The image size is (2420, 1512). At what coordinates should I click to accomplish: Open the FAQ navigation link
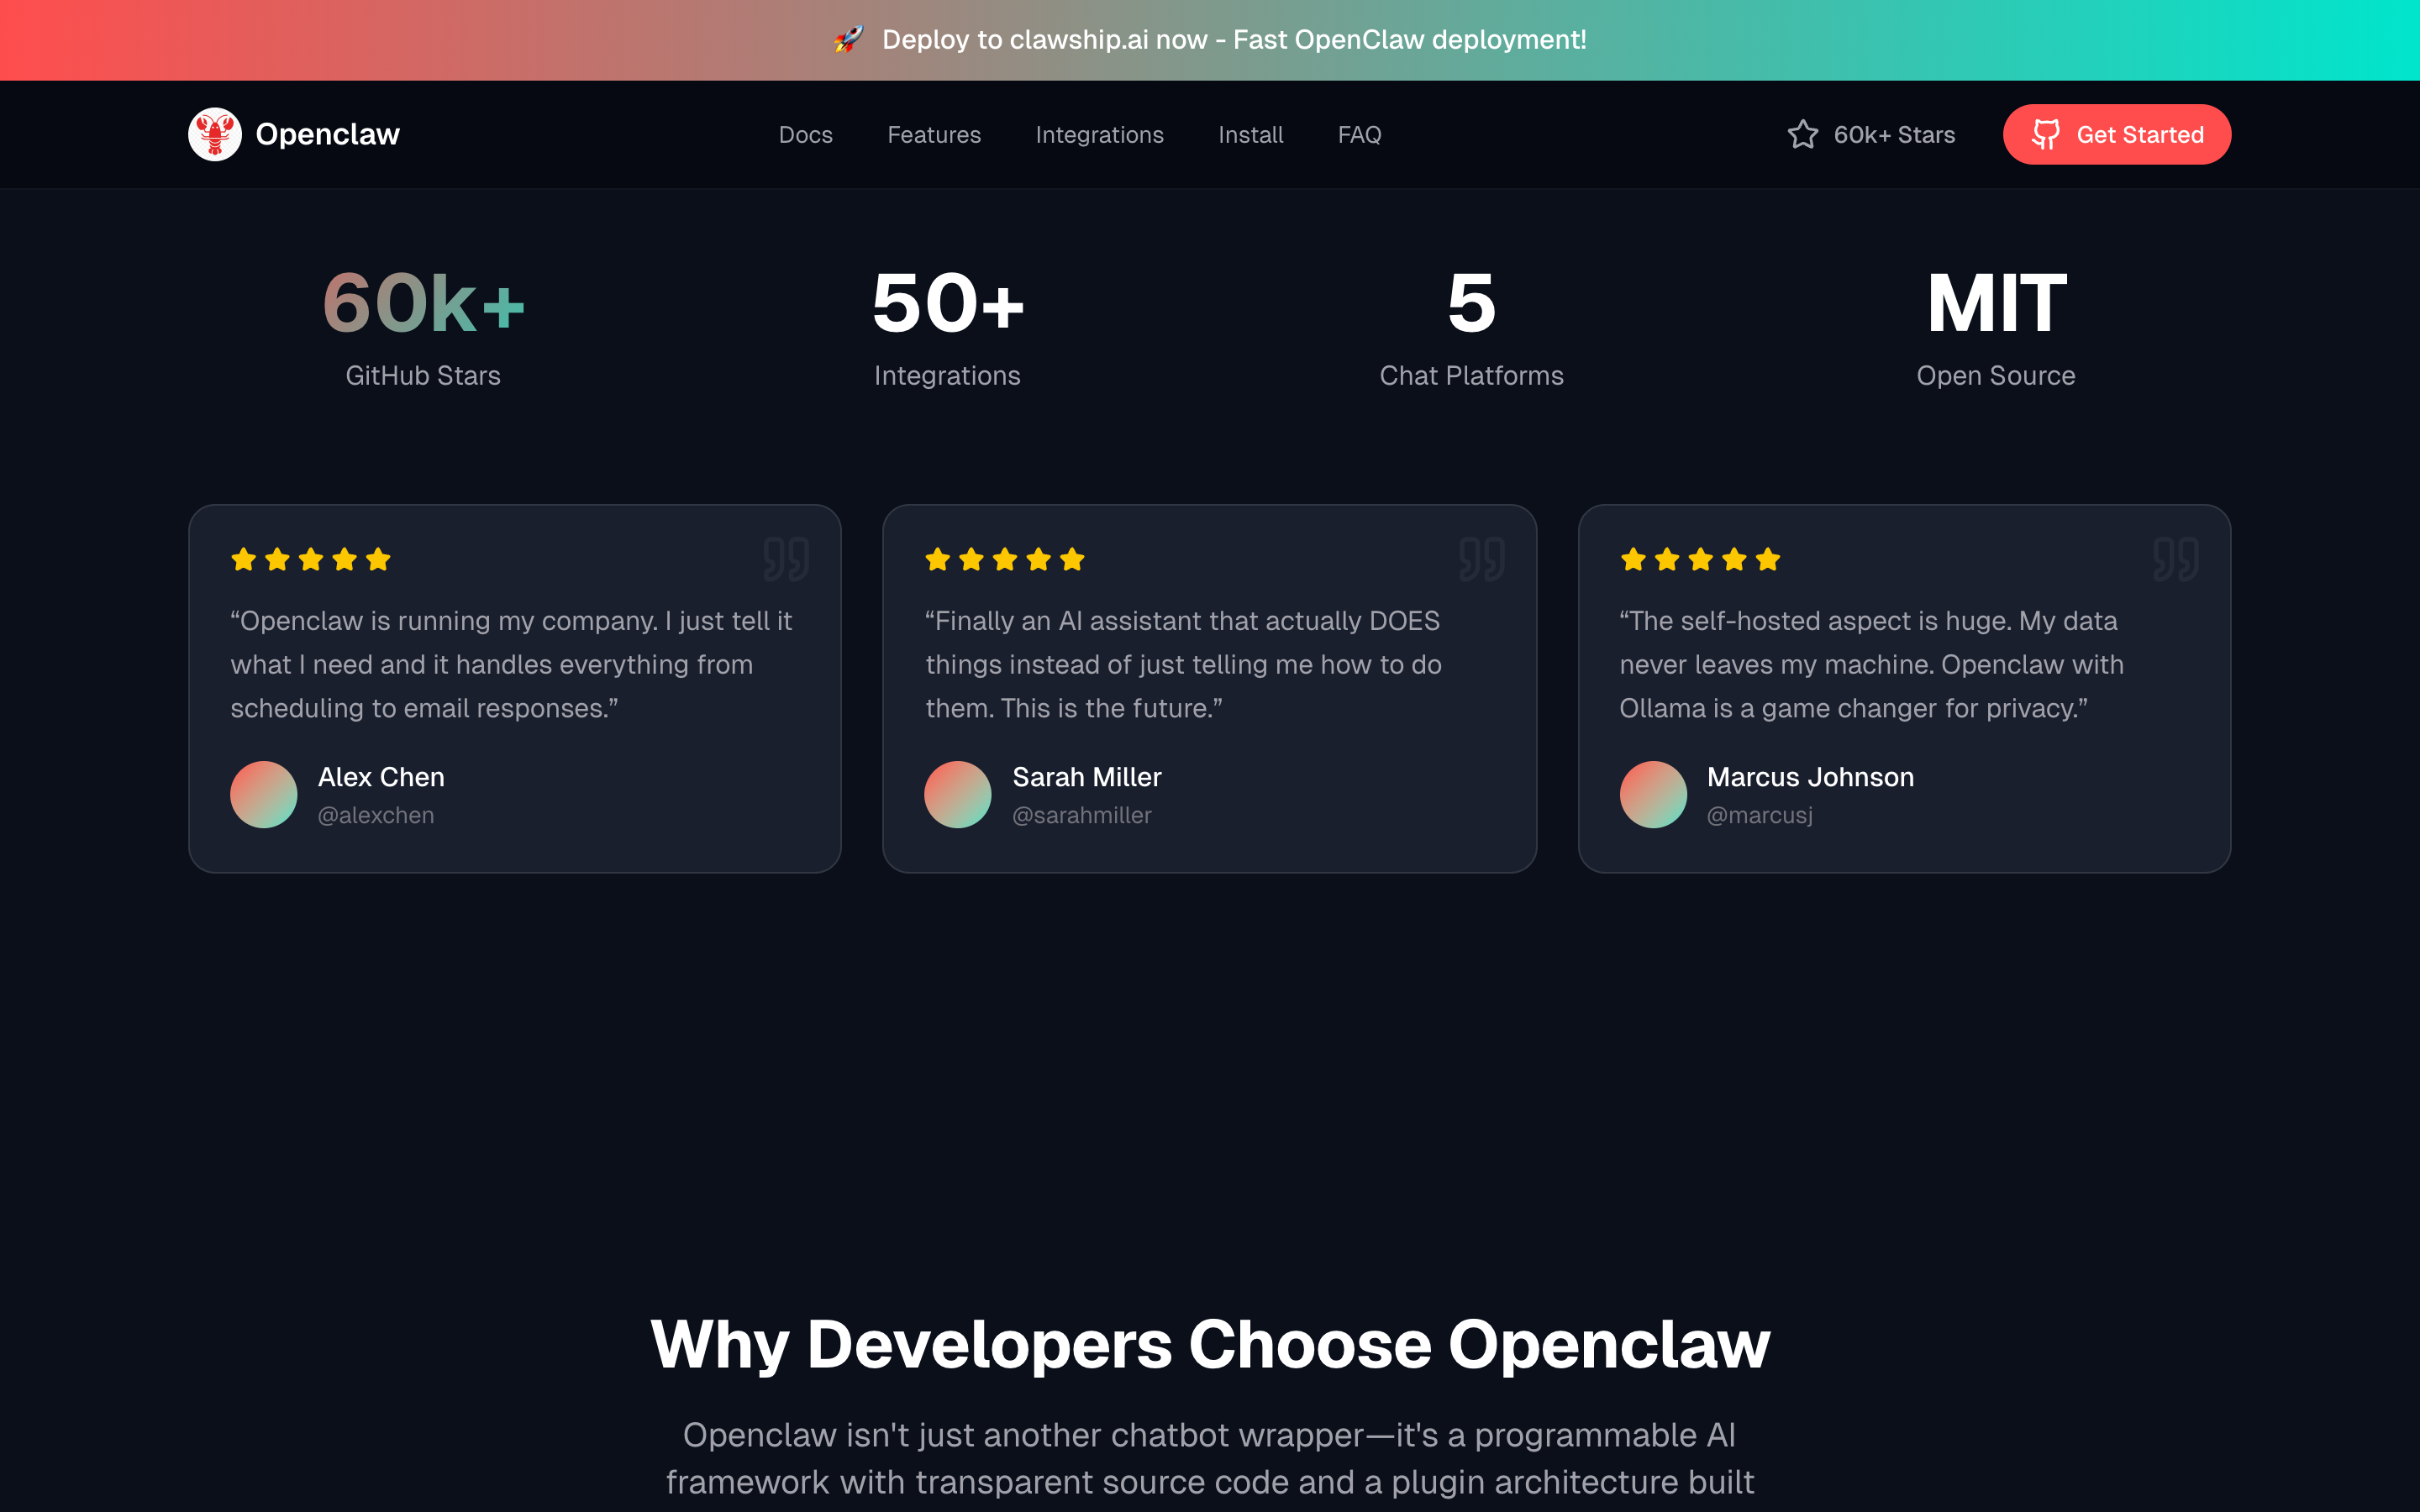[1359, 134]
